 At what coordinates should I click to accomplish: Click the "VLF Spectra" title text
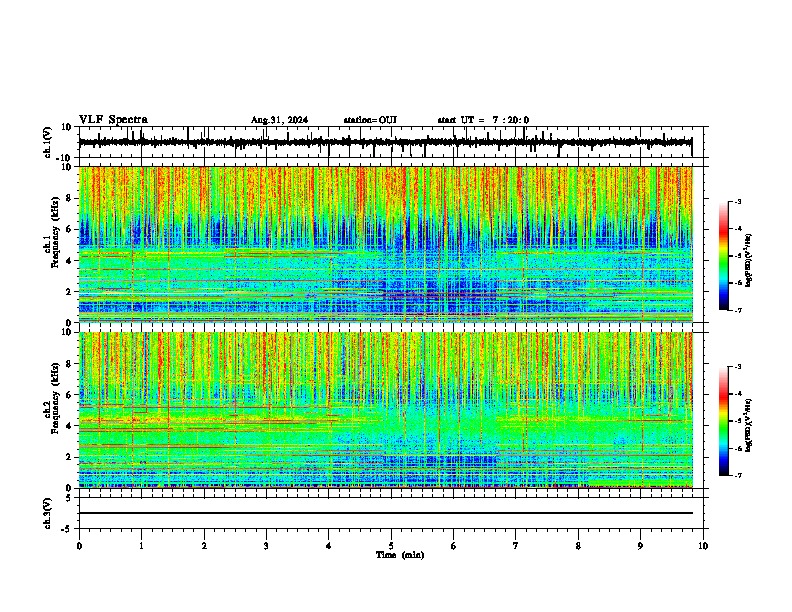tap(113, 119)
